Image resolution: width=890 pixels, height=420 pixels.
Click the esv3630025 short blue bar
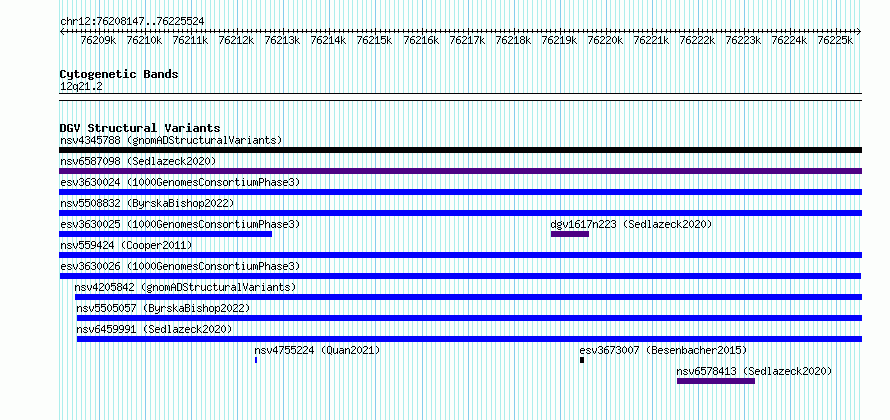coord(165,234)
